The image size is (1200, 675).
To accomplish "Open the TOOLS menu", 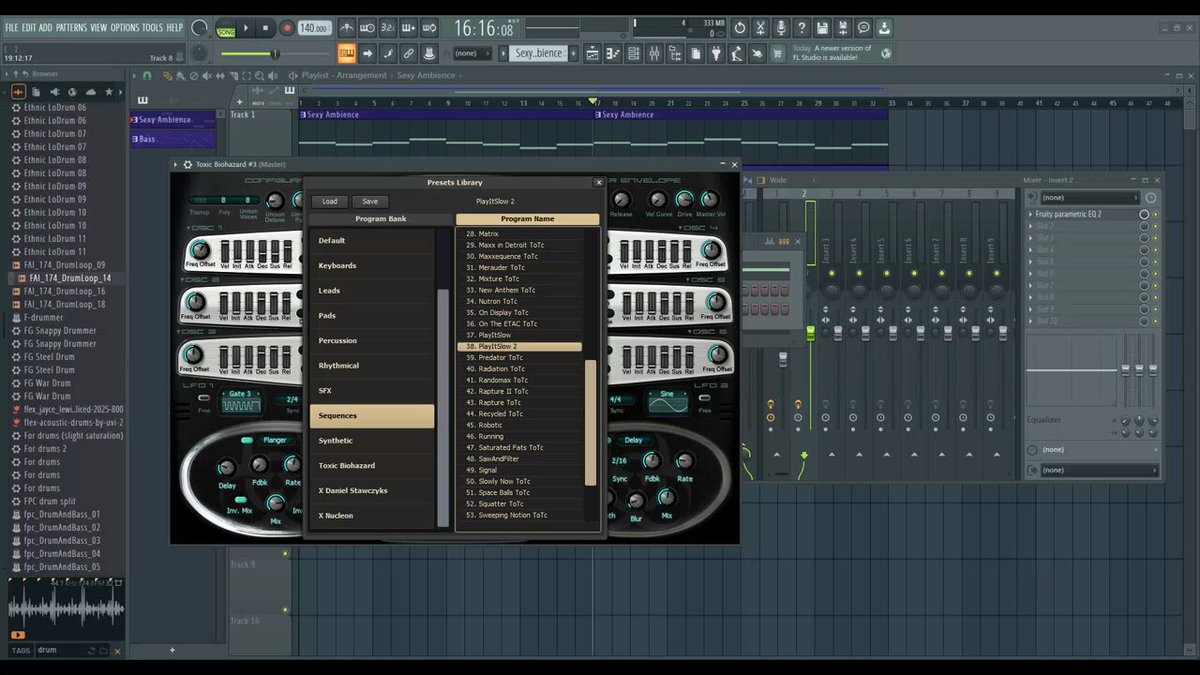I will 152,27.
